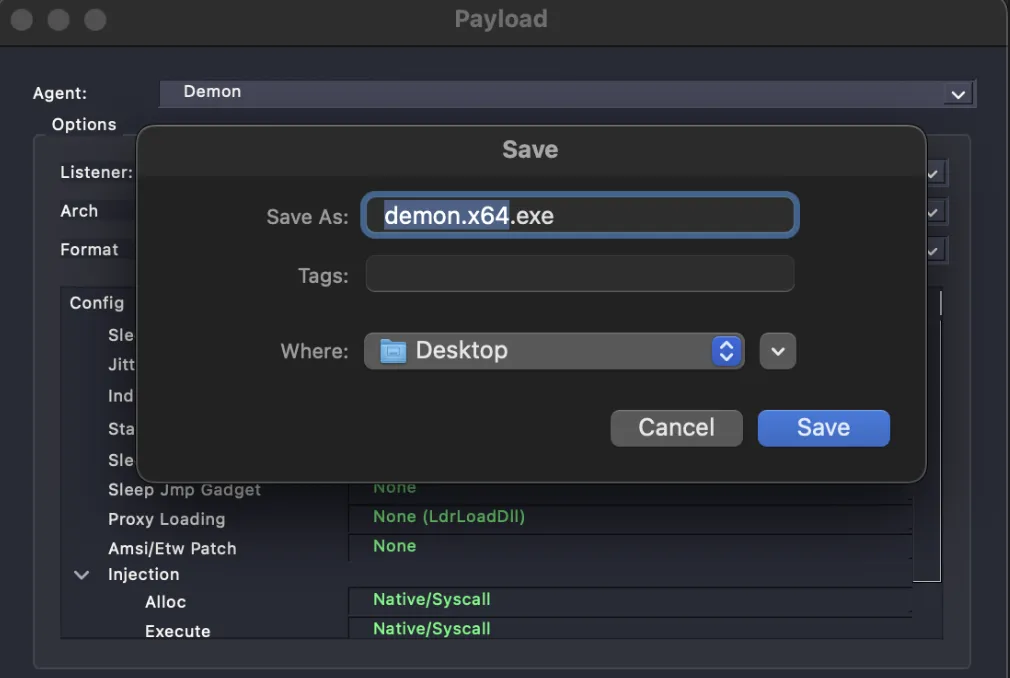Select the Execute Native/Syscall value
Viewport: 1010px width, 678px height.
pyautogui.click(x=431, y=629)
